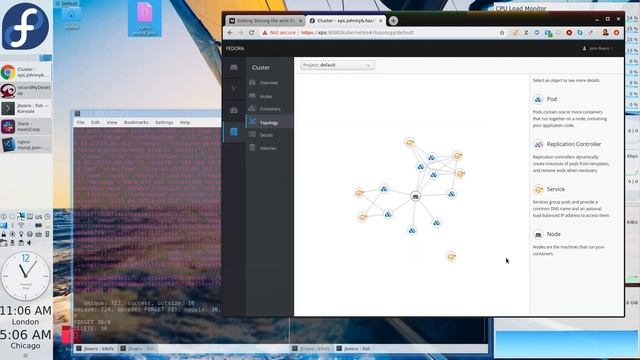Select the Topology item in the Cluster menu
Screen dimensions: 640x360
click(269, 122)
